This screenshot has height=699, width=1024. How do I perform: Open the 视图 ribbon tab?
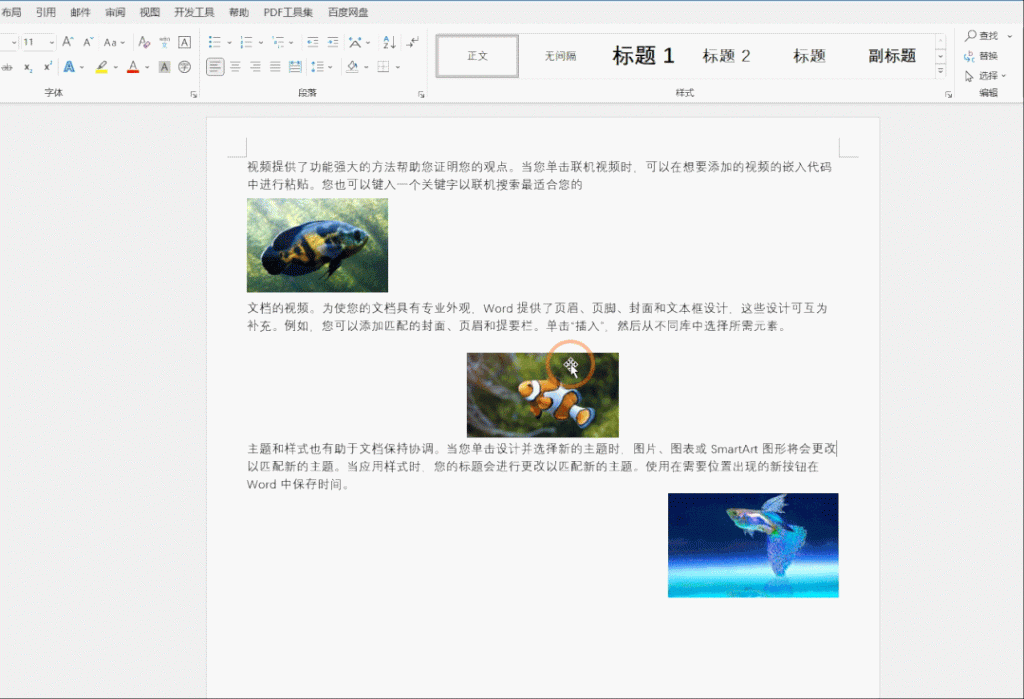(150, 12)
